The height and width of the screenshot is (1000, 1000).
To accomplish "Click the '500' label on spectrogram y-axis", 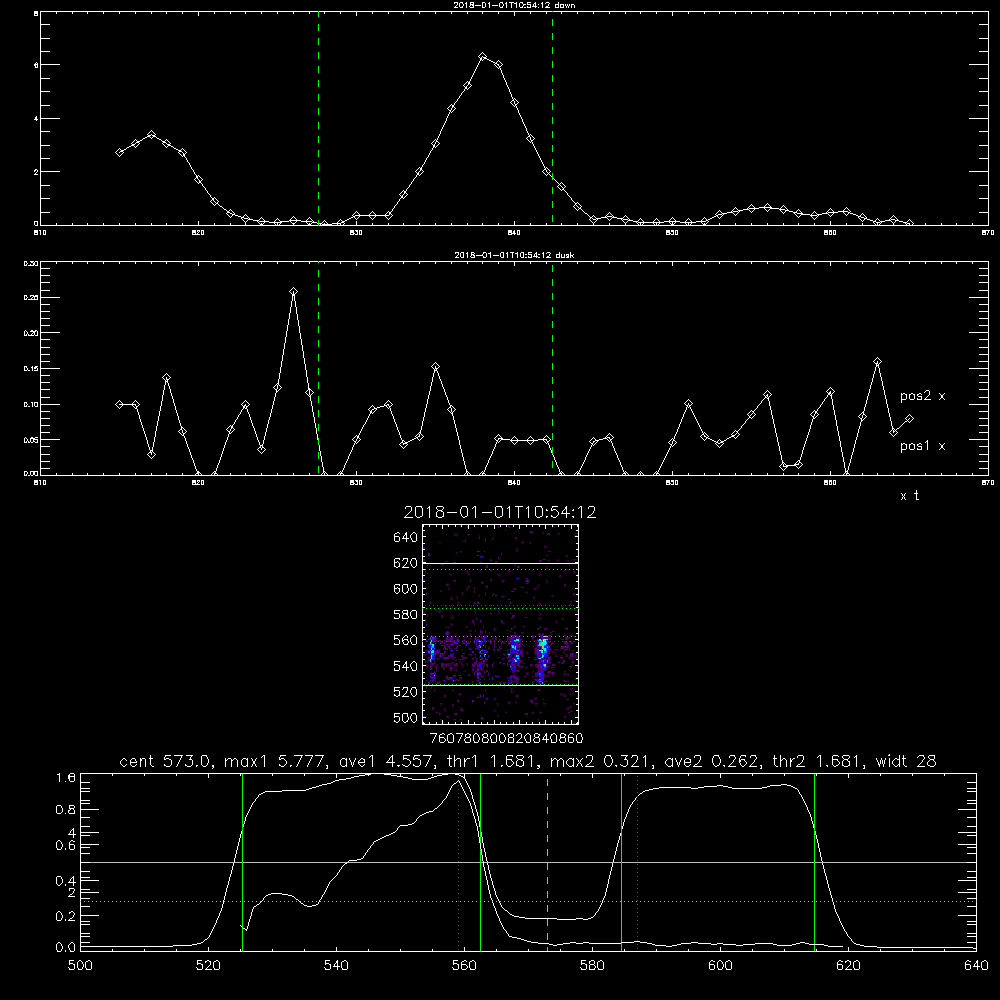I will (406, 718).
